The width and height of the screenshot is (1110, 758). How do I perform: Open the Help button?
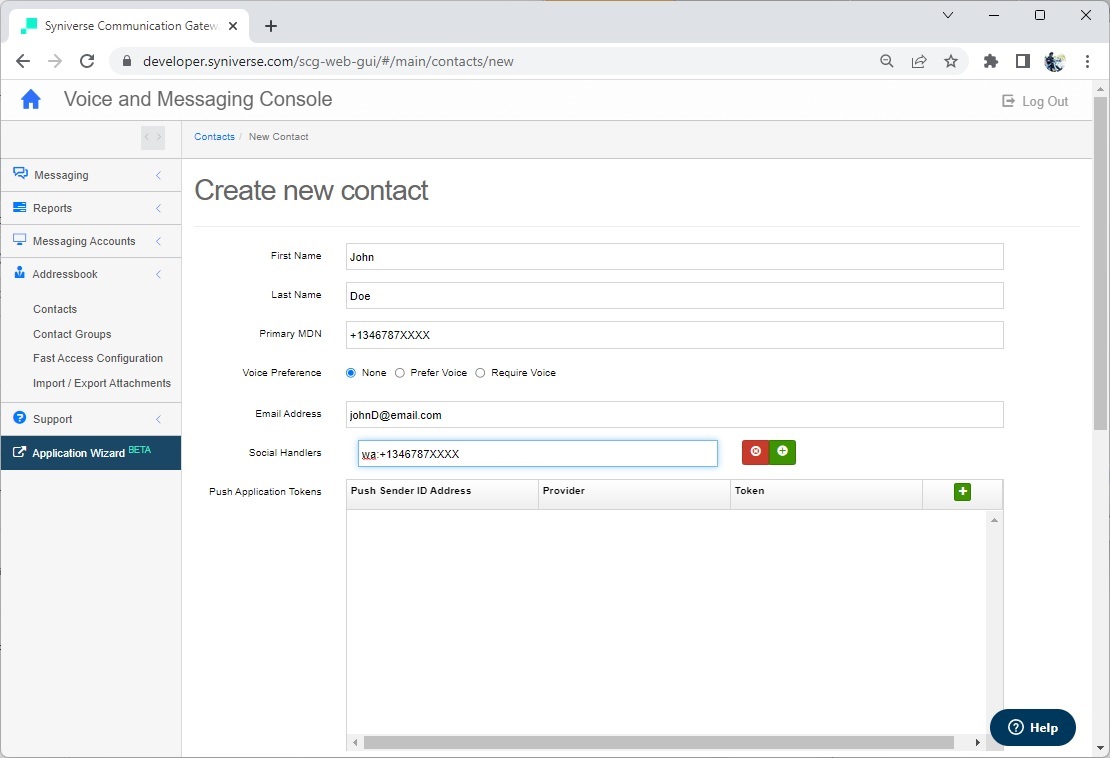coord(1033,728)
